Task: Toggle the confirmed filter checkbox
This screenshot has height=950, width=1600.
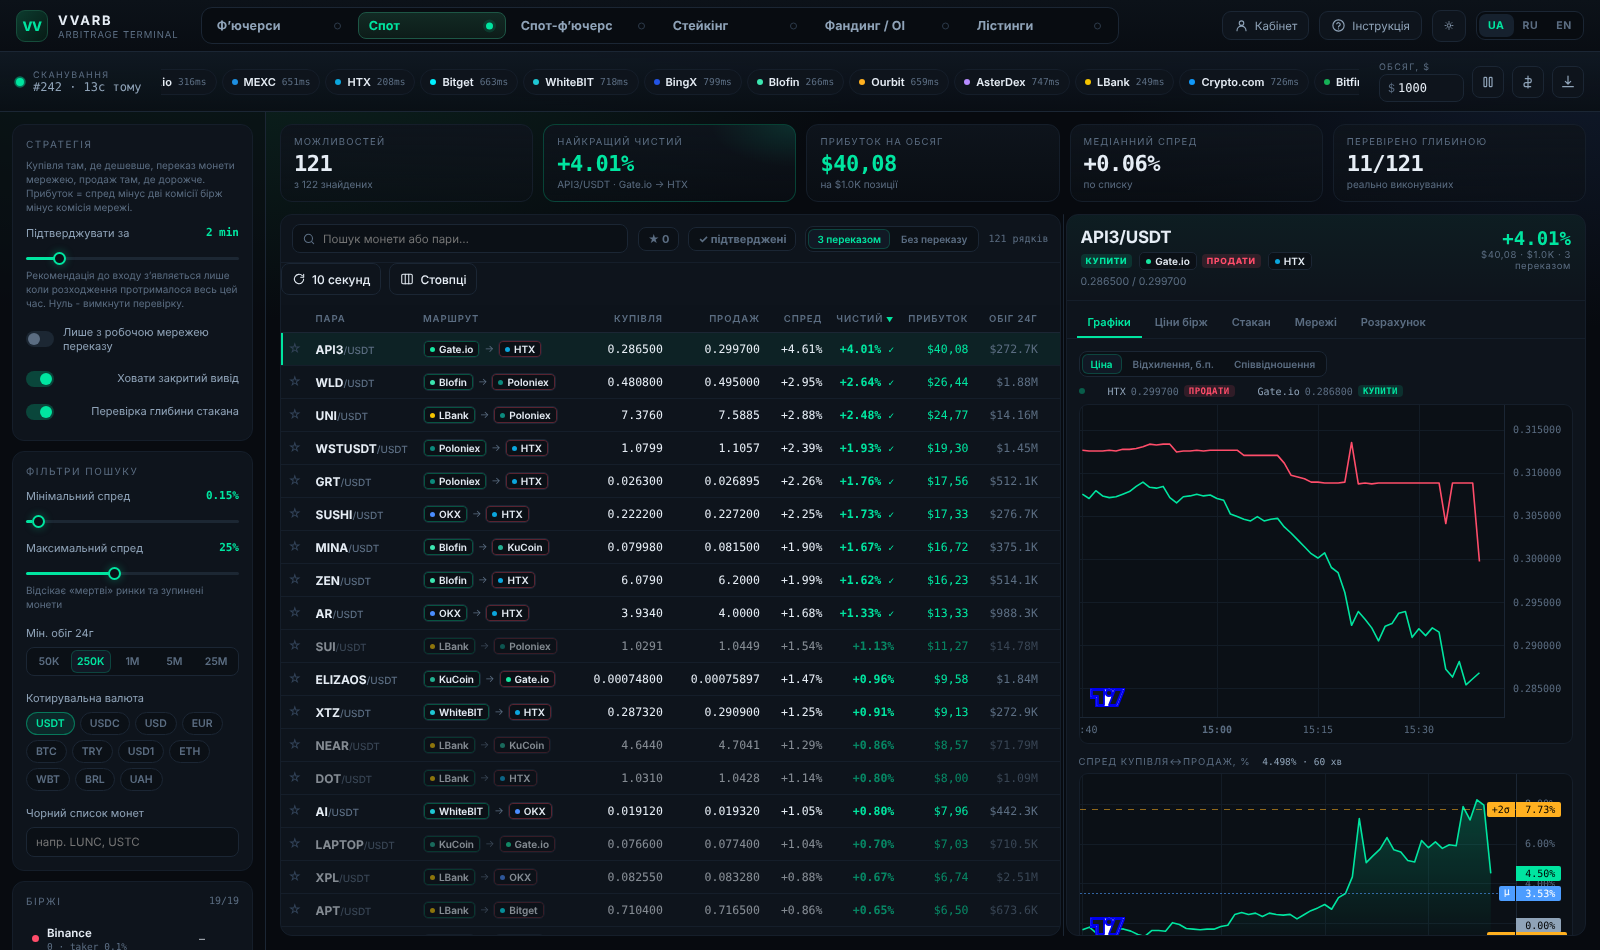Action: [x=742, y=239]
